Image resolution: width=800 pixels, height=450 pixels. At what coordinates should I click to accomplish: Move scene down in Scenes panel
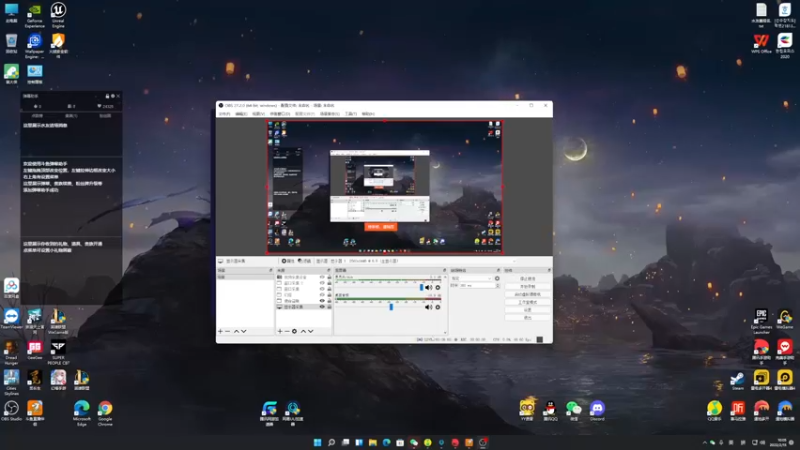click(244, 331)
